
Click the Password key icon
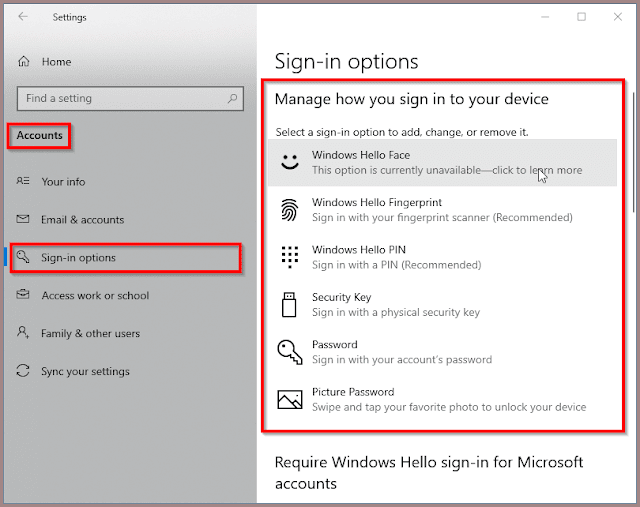pos(290,352)
